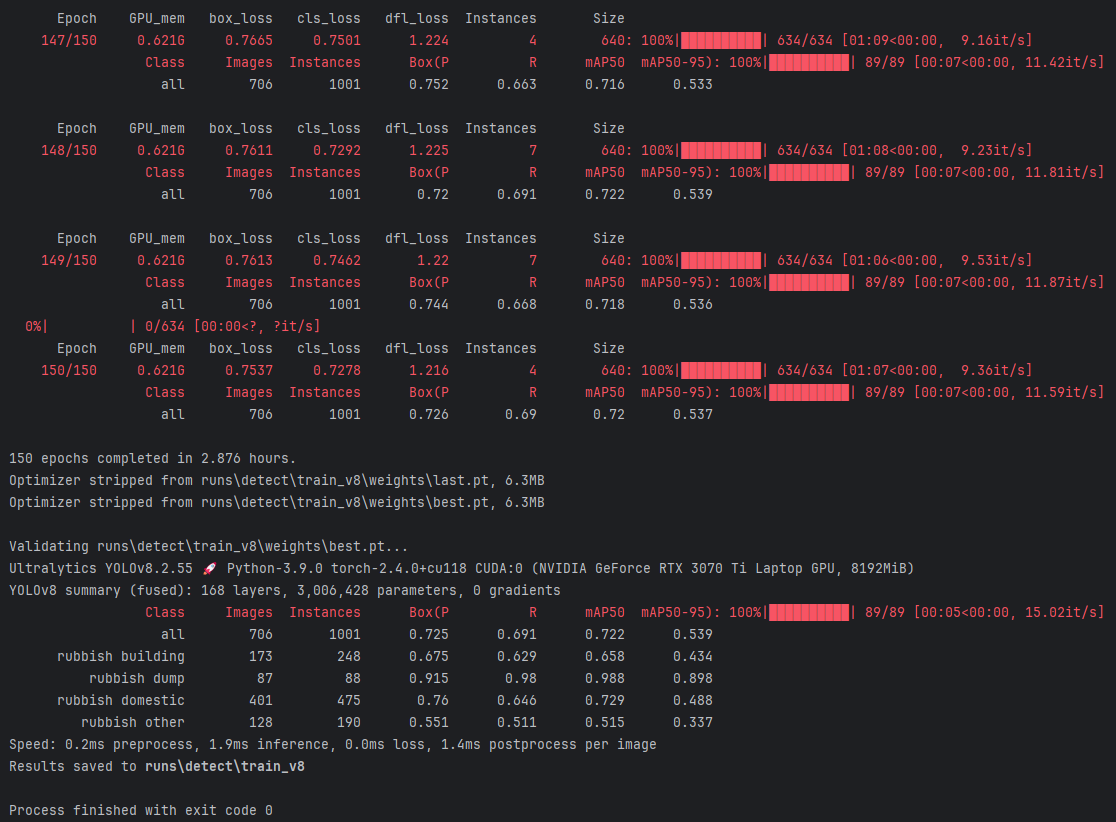1116x822 pixels.
Task: Click the last.pt weights path line
Action: pos(277,480)
